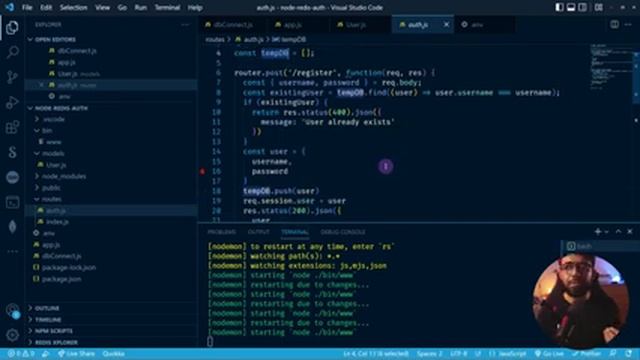The image size is (640, 360).
Task: Maximize the terminal panel with chevron
Action: click(x=618, y=231)
